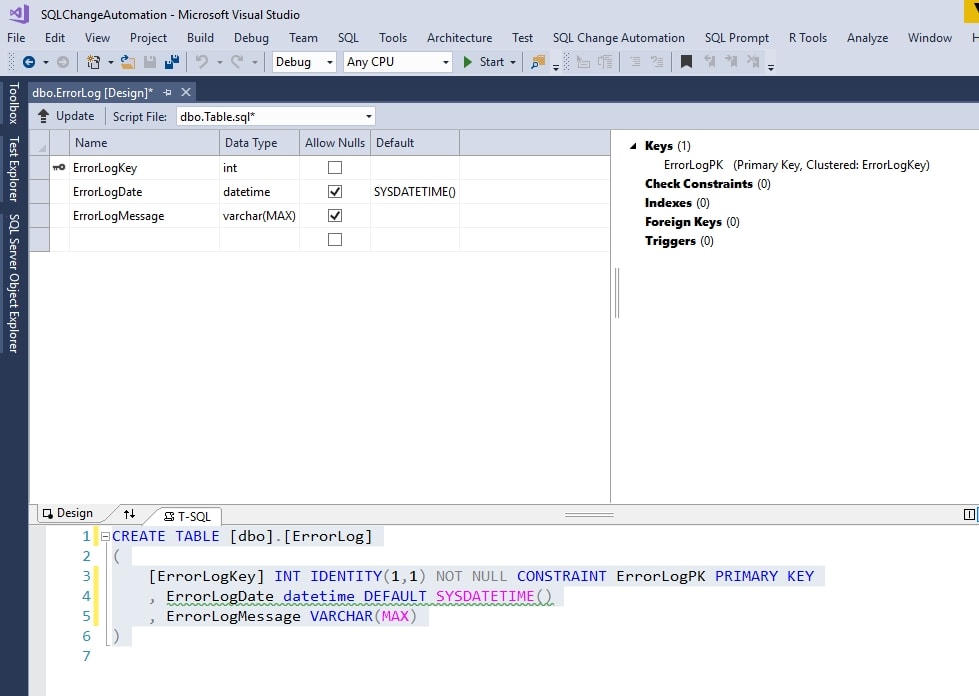Click the Save floppy disk icon
This screenshot has width=979, height=696.
click(150, 62)
